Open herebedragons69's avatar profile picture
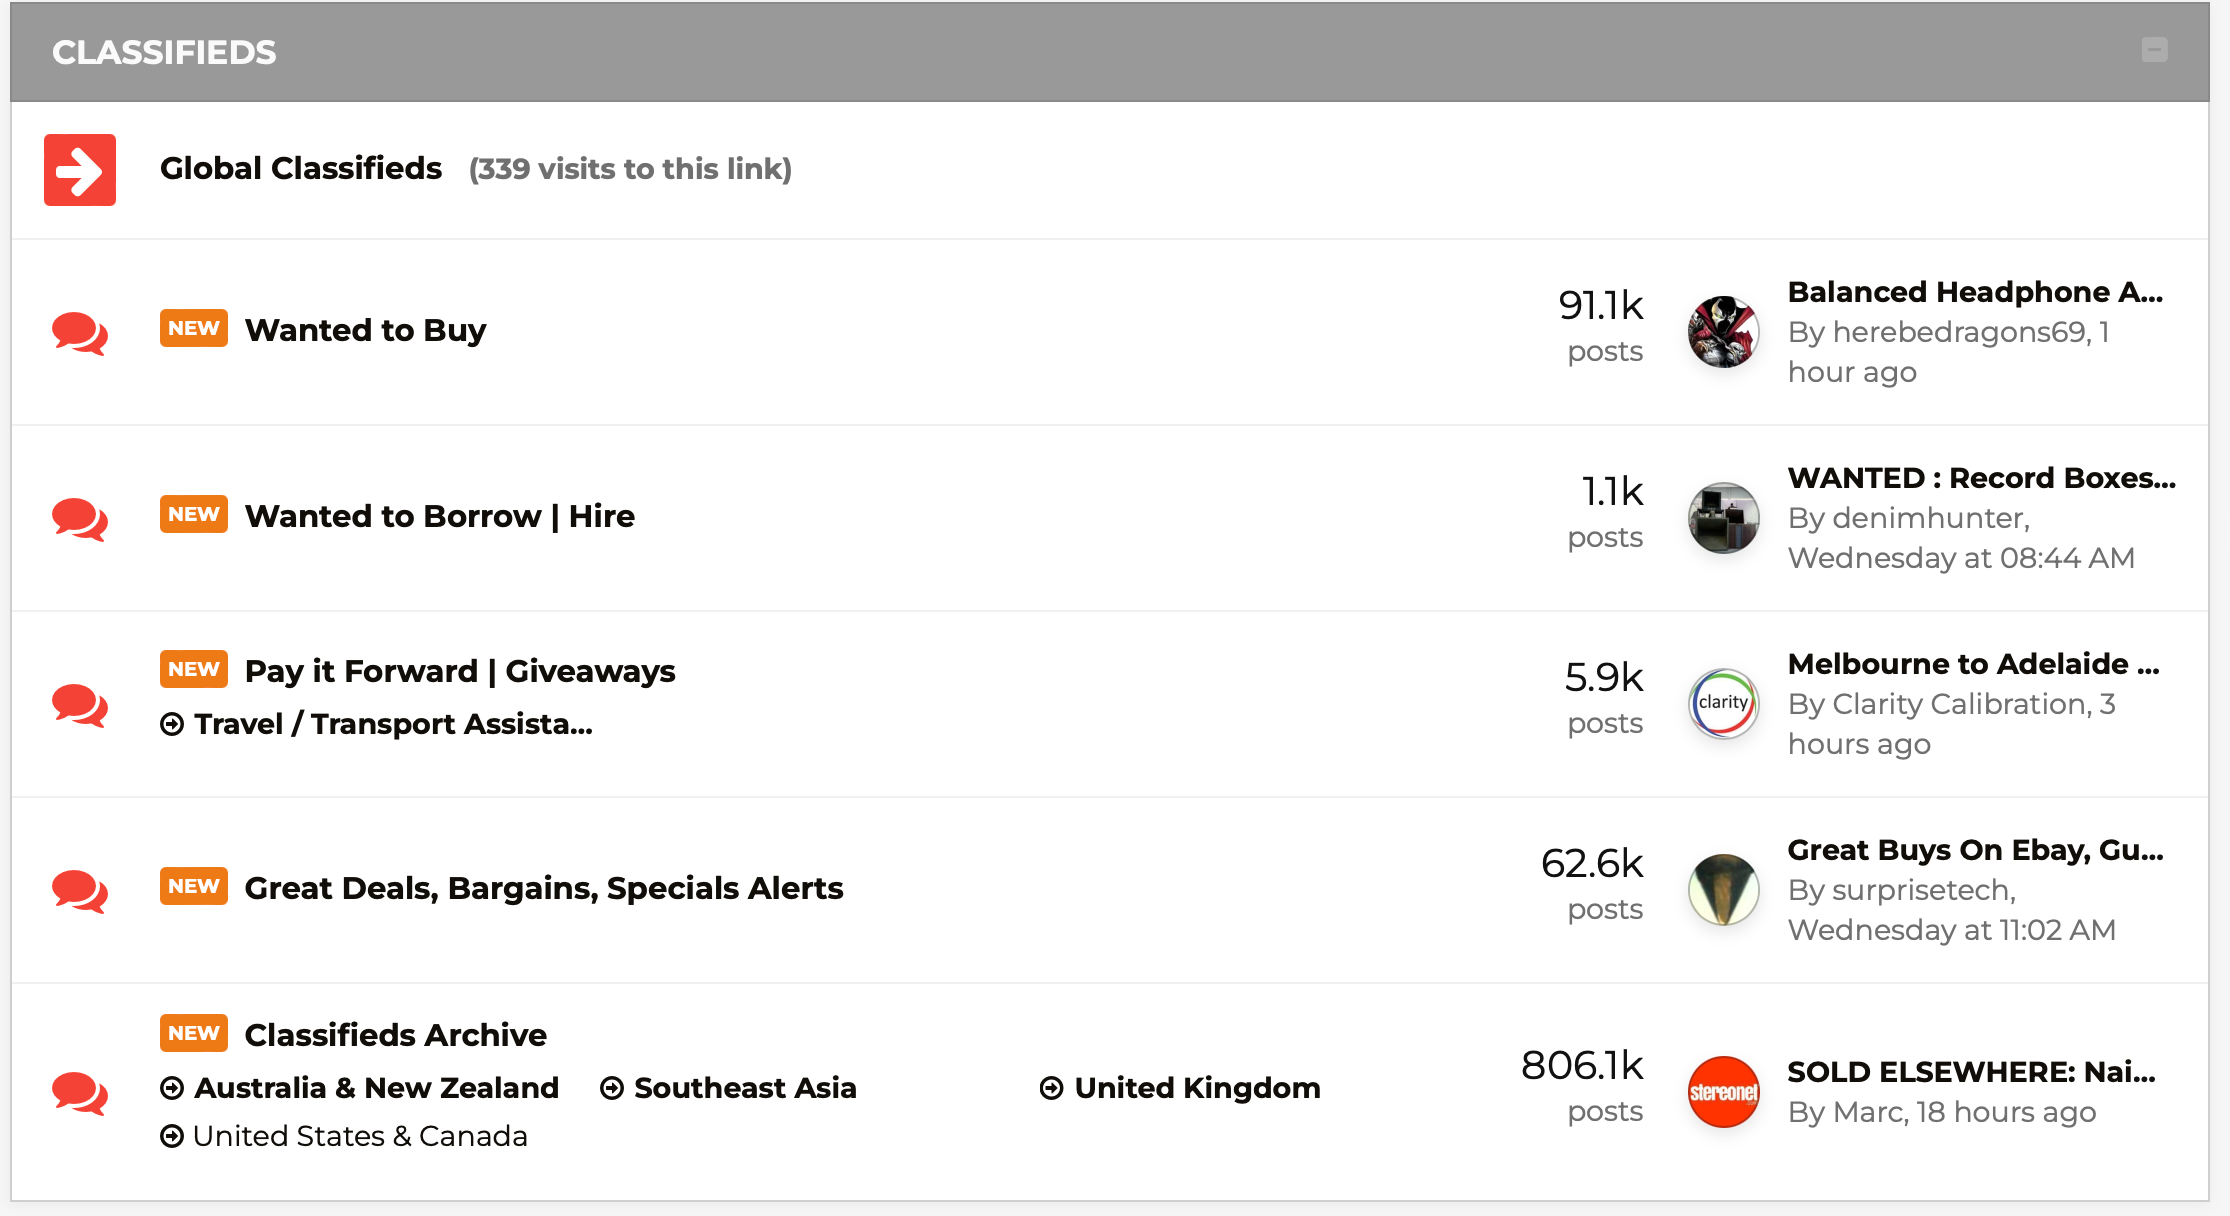Image resolution: width=2230 pixels, height=1216 pixels. (1723, 332)
